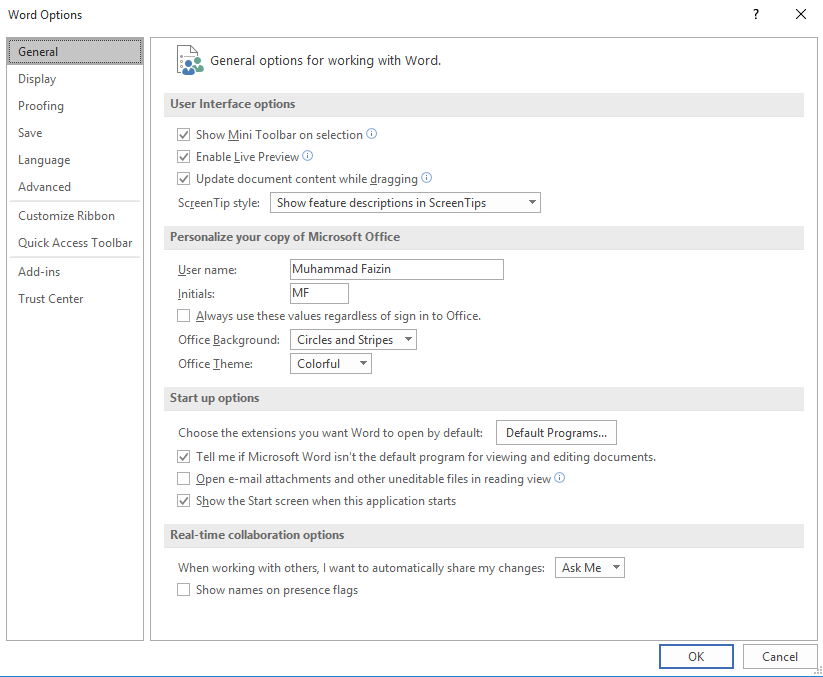The width and height of the screenshot is (823, 677).
Task: Open the Trust Center category
Action: (51, 299)
